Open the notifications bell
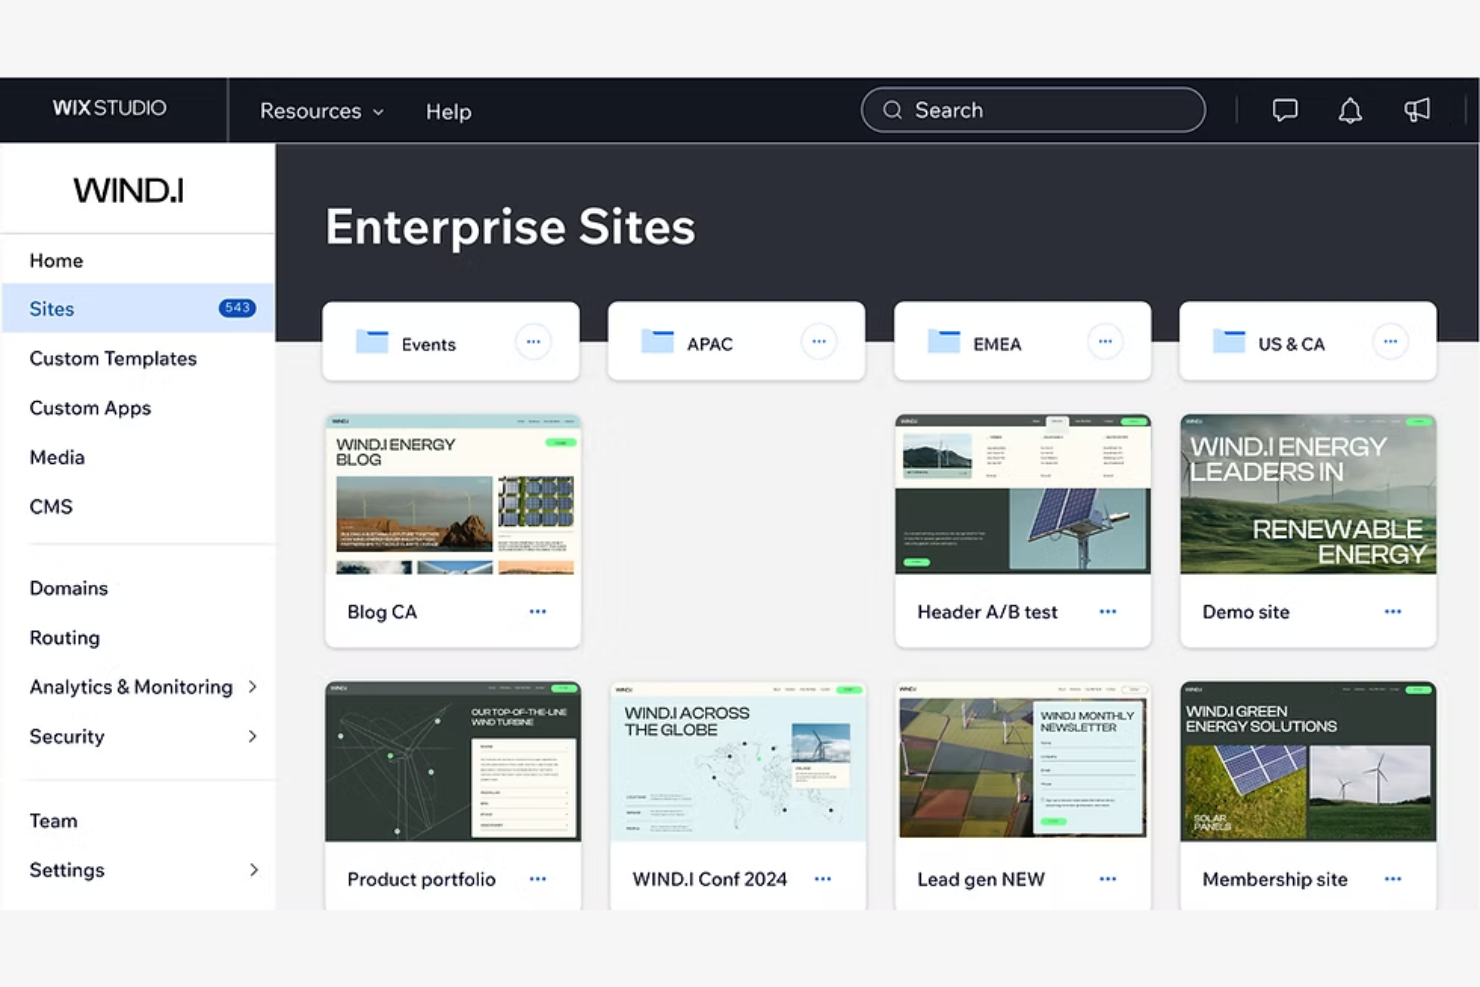This screenshot has height=987, width=1480. pos(1350,110)
